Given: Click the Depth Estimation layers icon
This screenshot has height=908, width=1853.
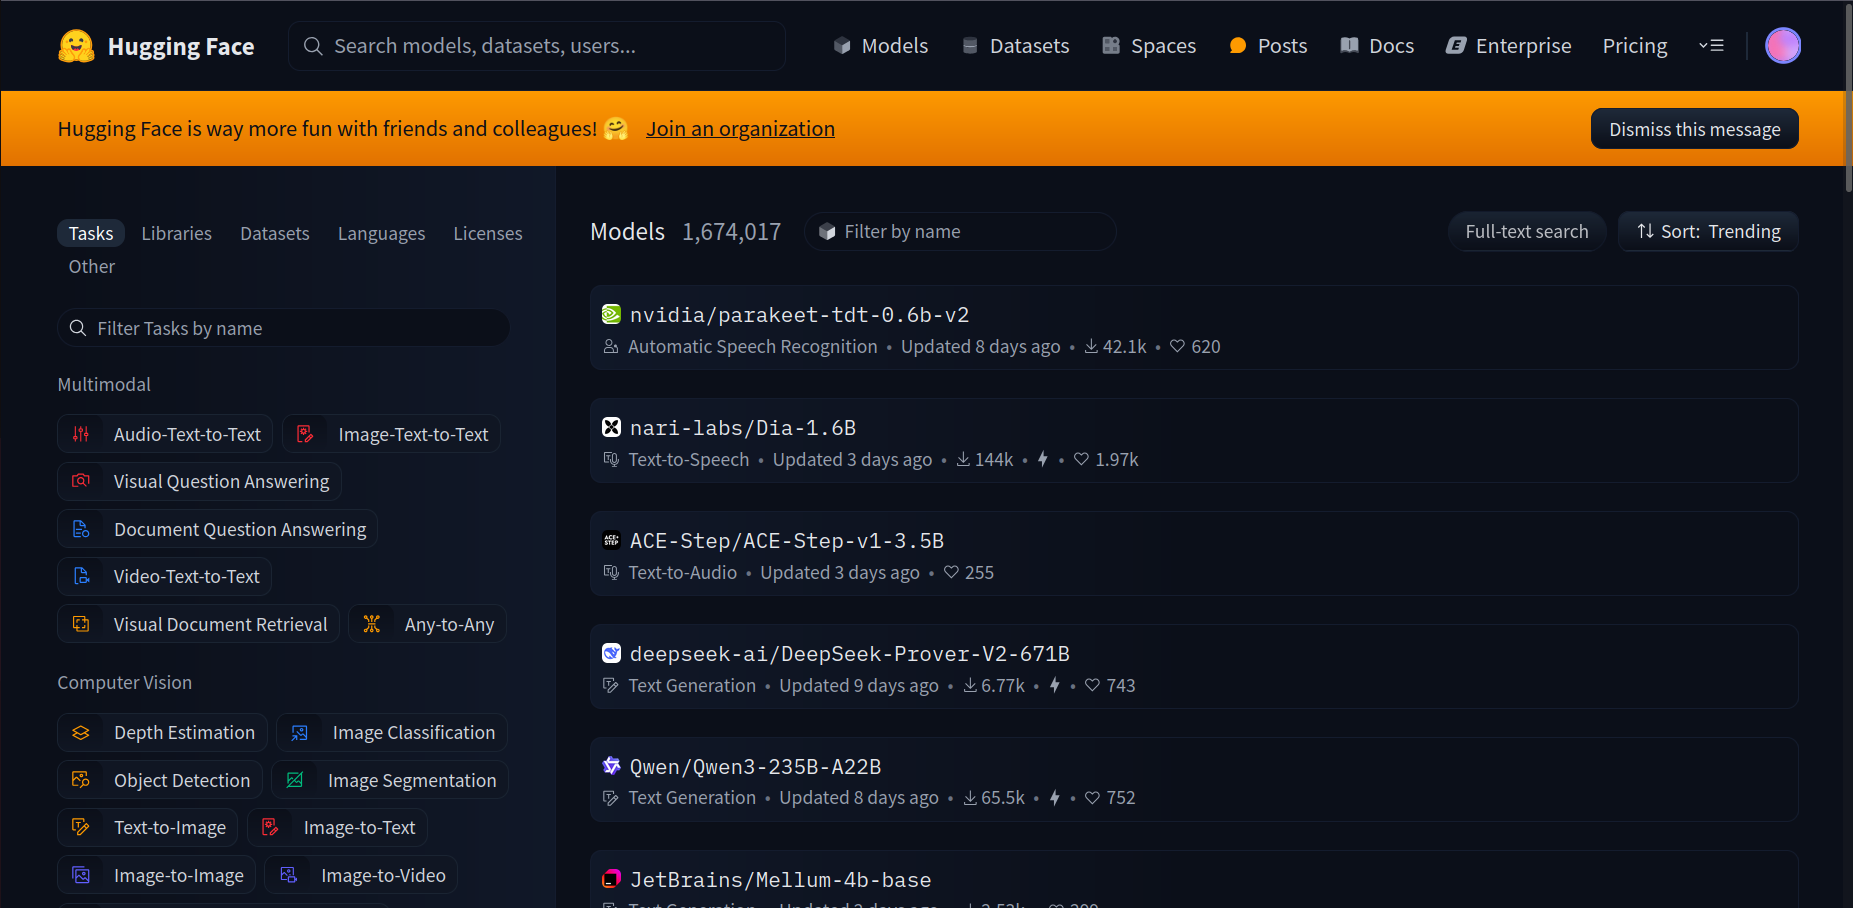Looking at the screenshot, I should 81,733.
